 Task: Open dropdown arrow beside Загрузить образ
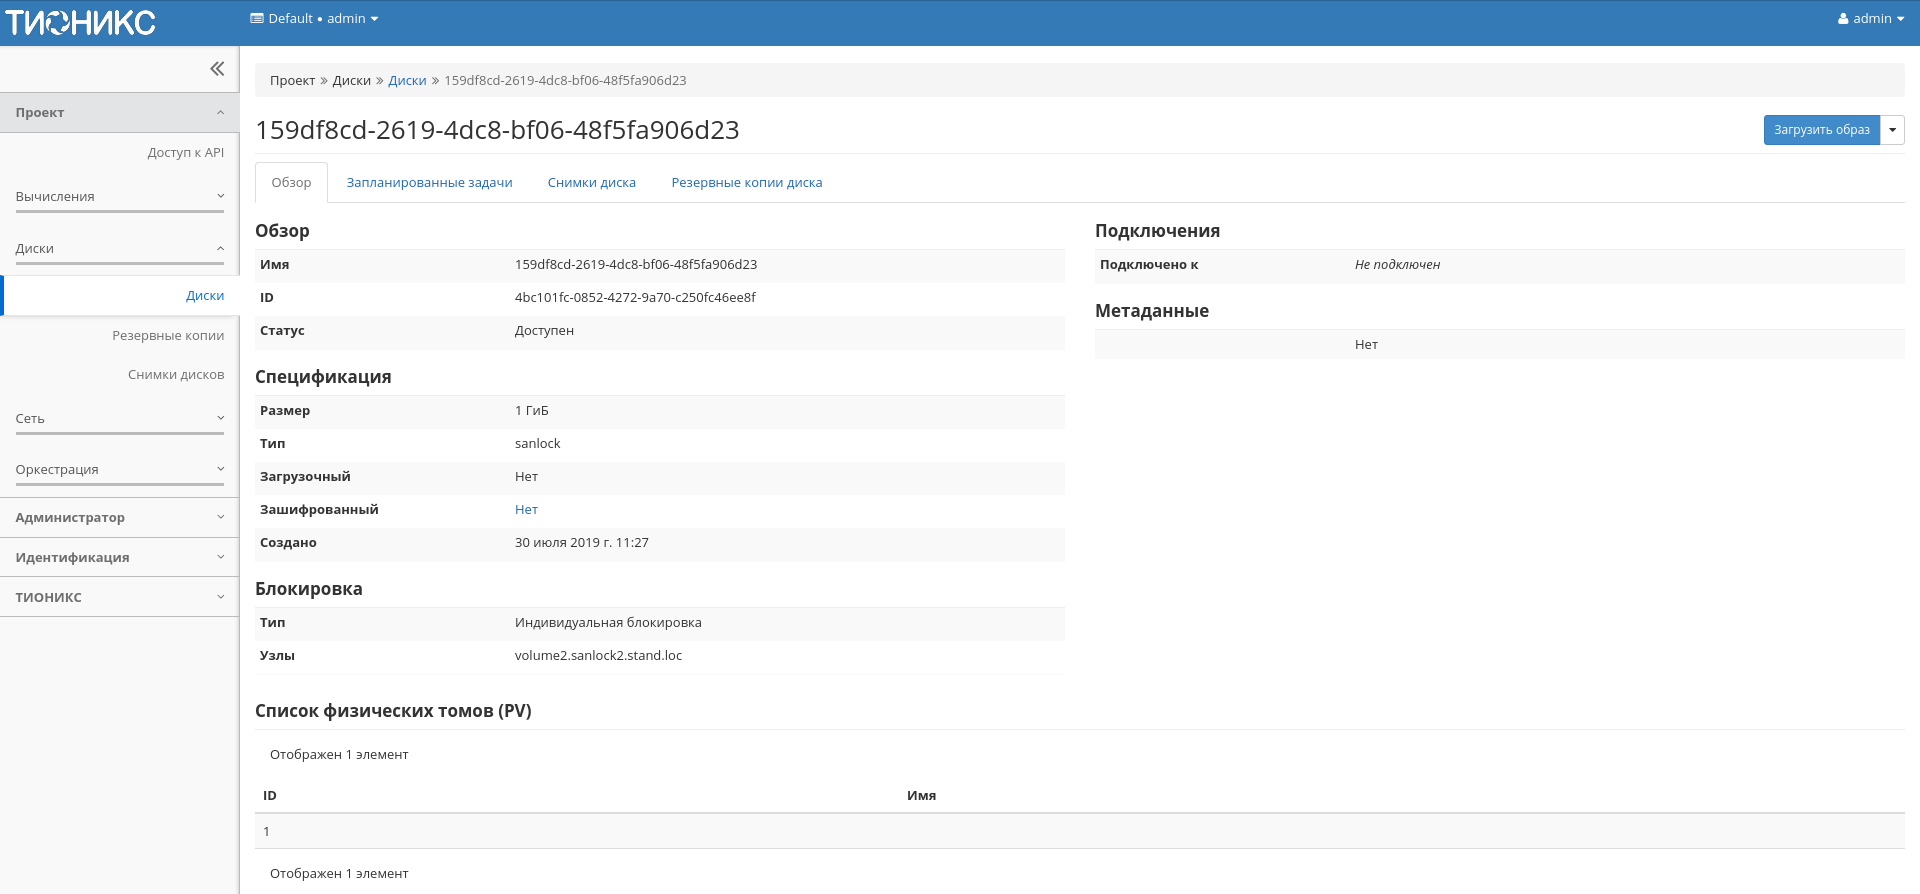click(1892, 130)
